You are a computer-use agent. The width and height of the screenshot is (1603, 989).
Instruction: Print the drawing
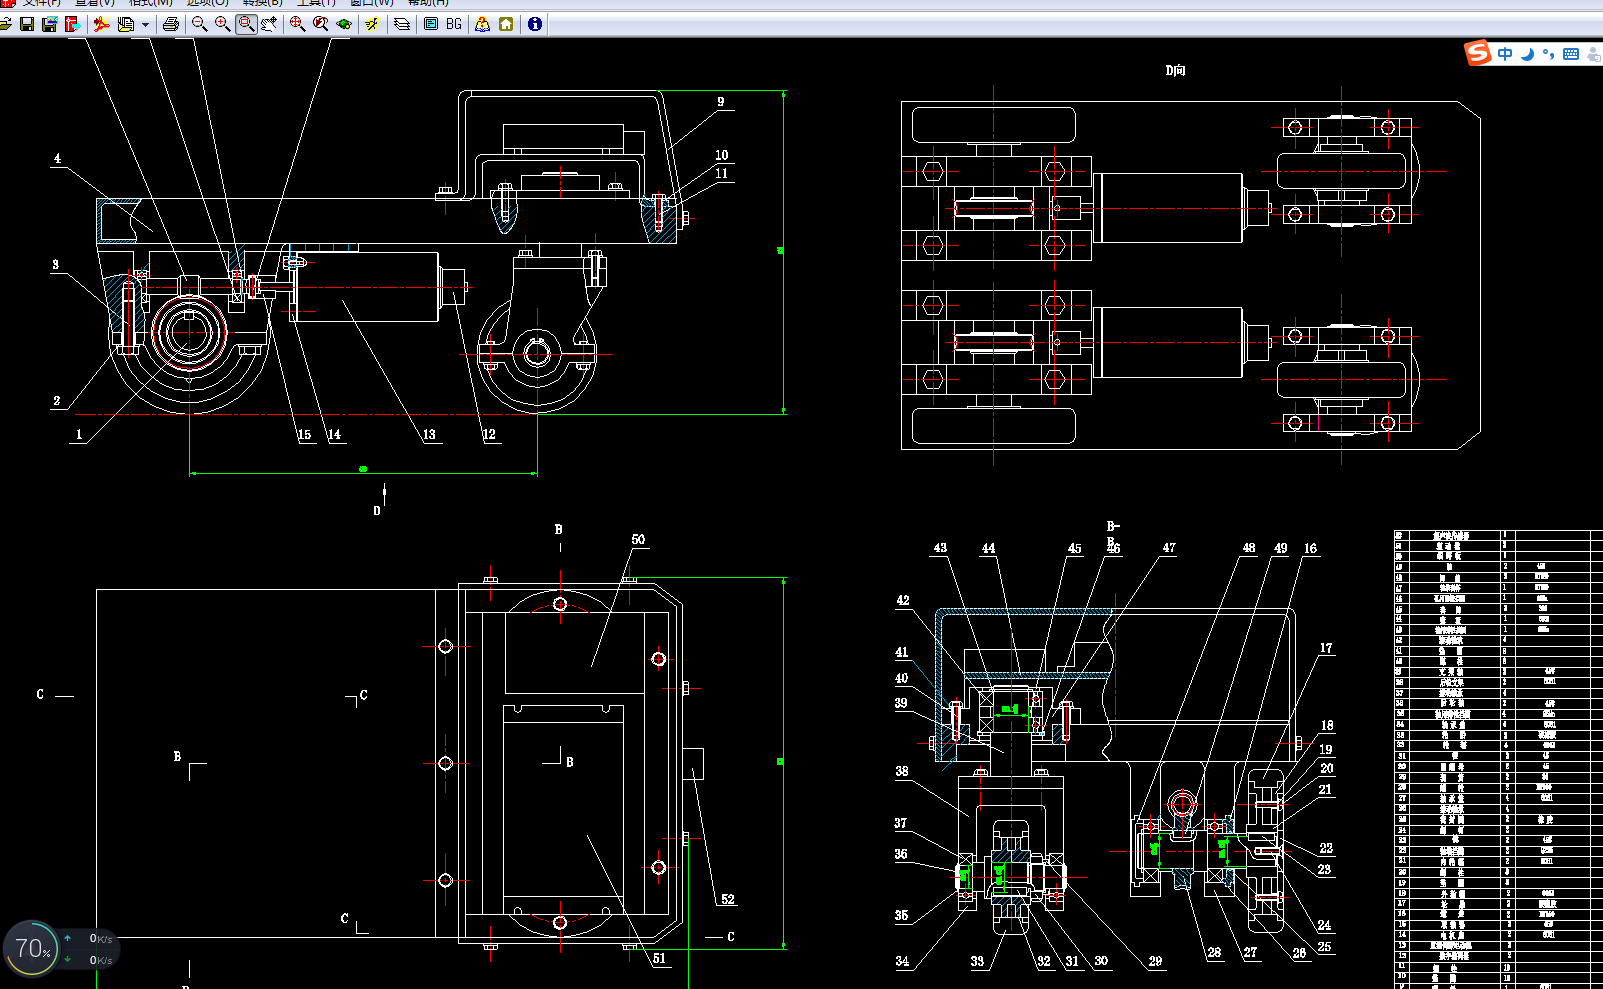pyautogui.click(x=171, y=24)
